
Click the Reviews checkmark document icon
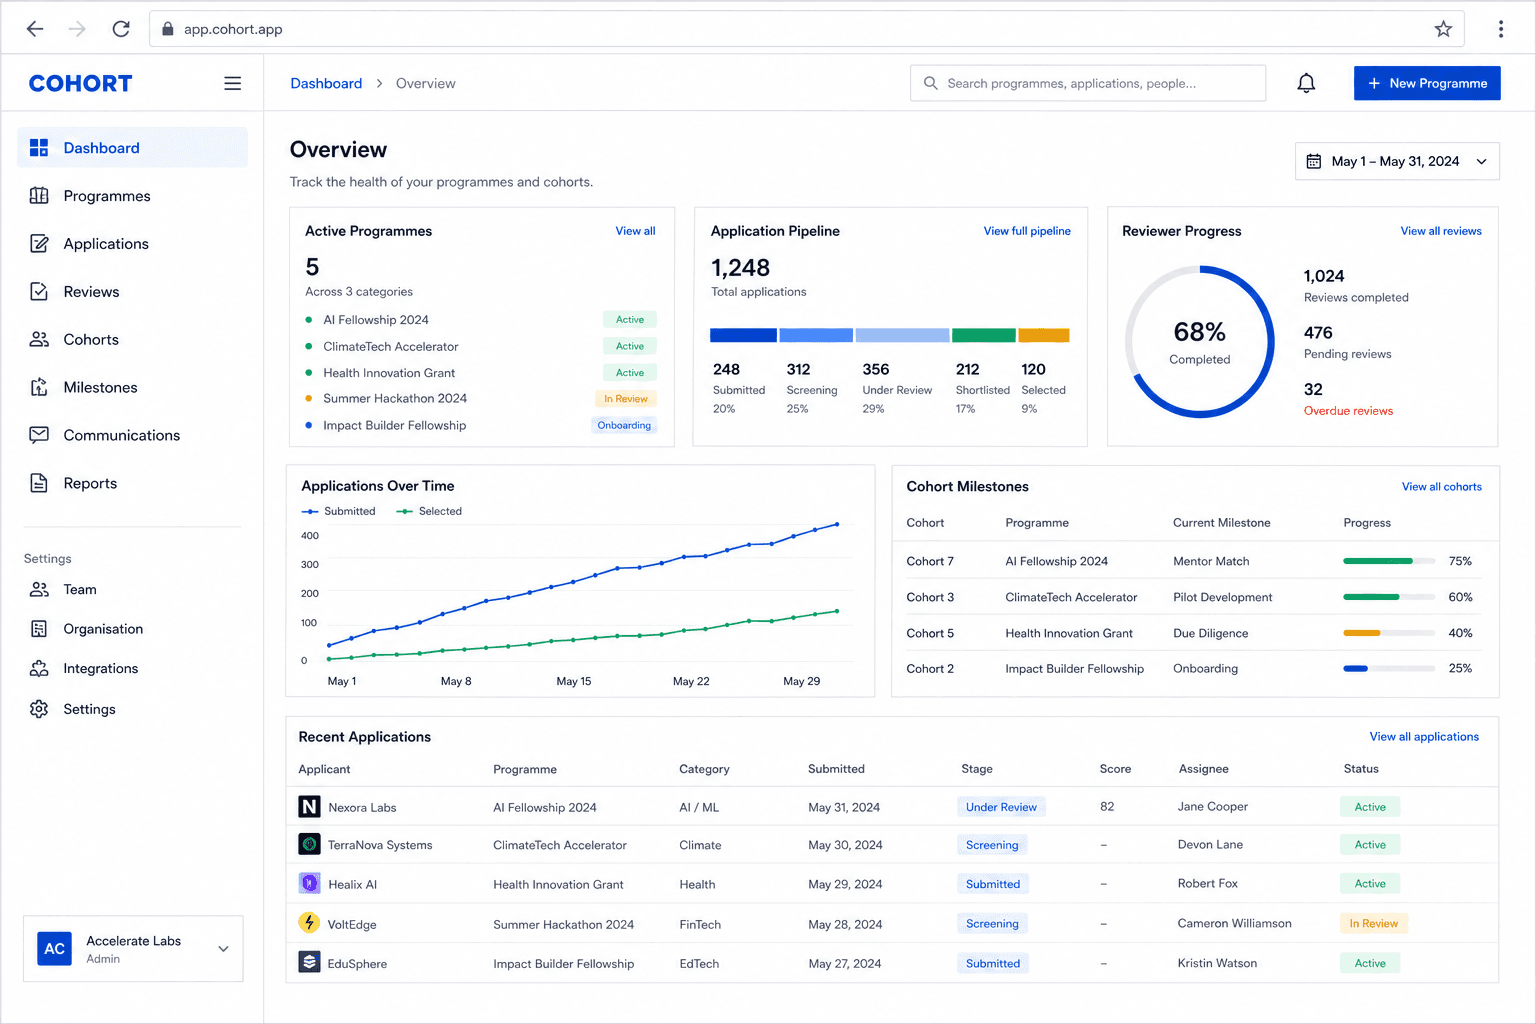pos(39,292)
